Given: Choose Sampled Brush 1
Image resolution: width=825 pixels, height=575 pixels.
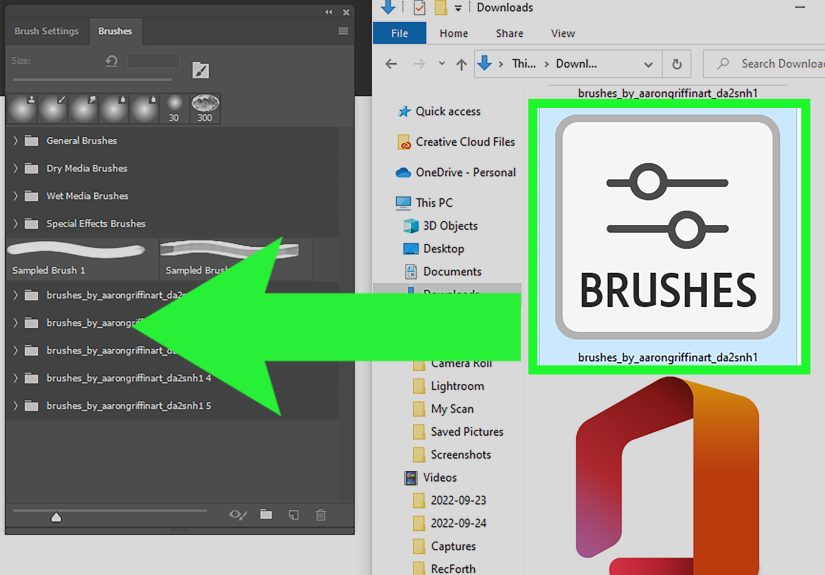Looking at the screenshot, I should (82, 258).
